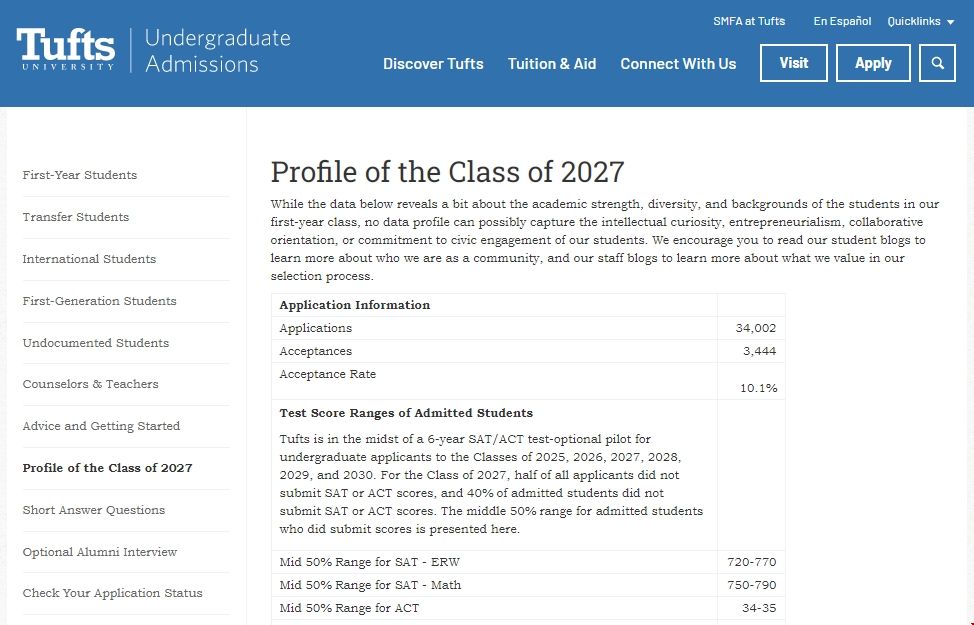Viewport: 974px width, 625px height.
Task: View Short Answer Questions page
Action: pos(94,510)
